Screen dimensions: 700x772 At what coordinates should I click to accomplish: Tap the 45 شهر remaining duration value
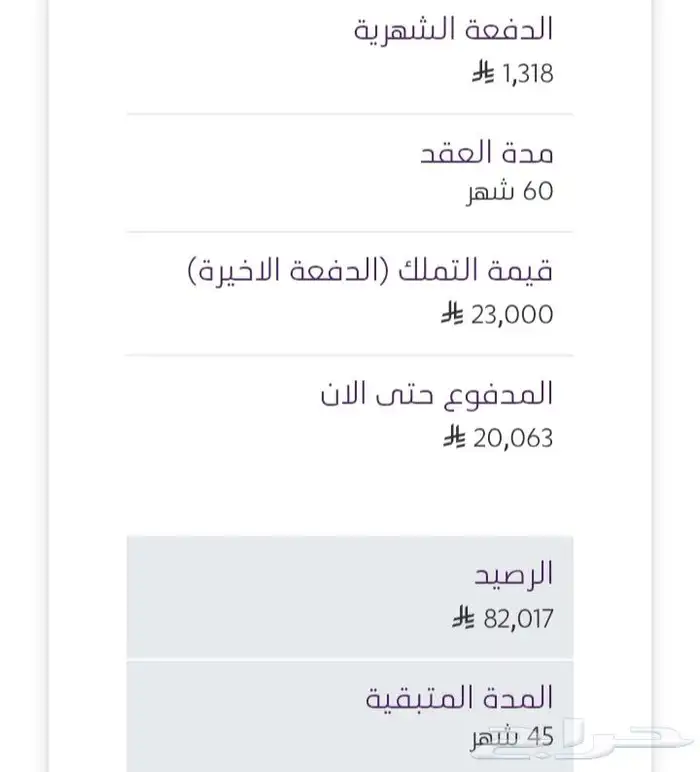tap(513, 738)
